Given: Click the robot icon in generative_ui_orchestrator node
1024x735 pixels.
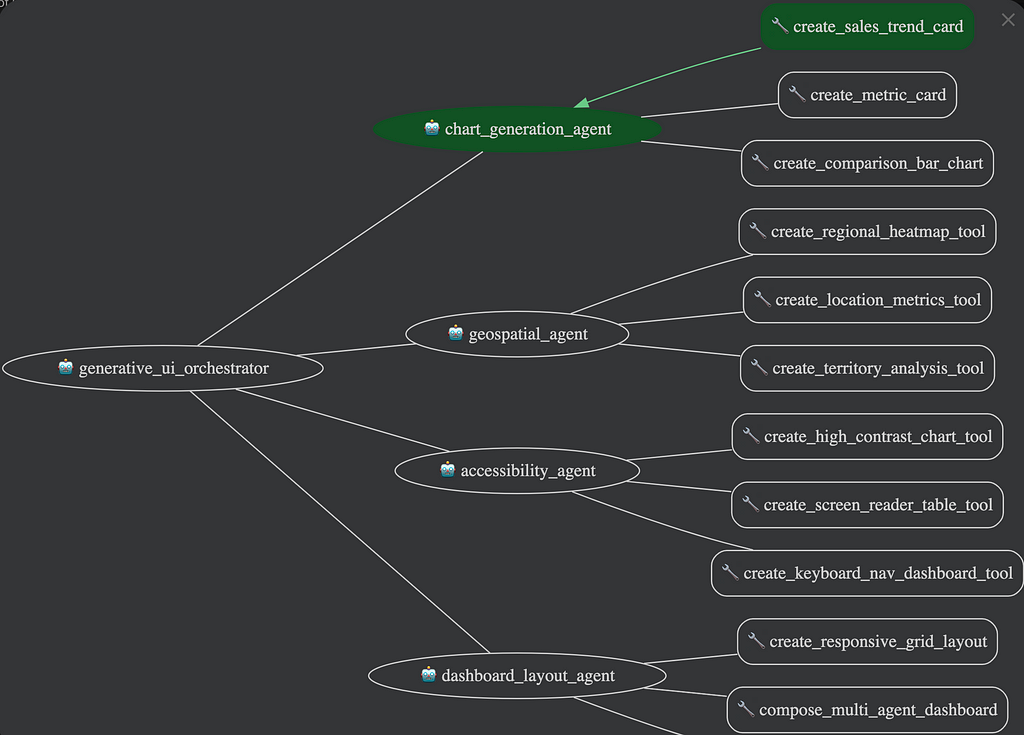Looking at the screenshot, I should (x=65, y=367).
